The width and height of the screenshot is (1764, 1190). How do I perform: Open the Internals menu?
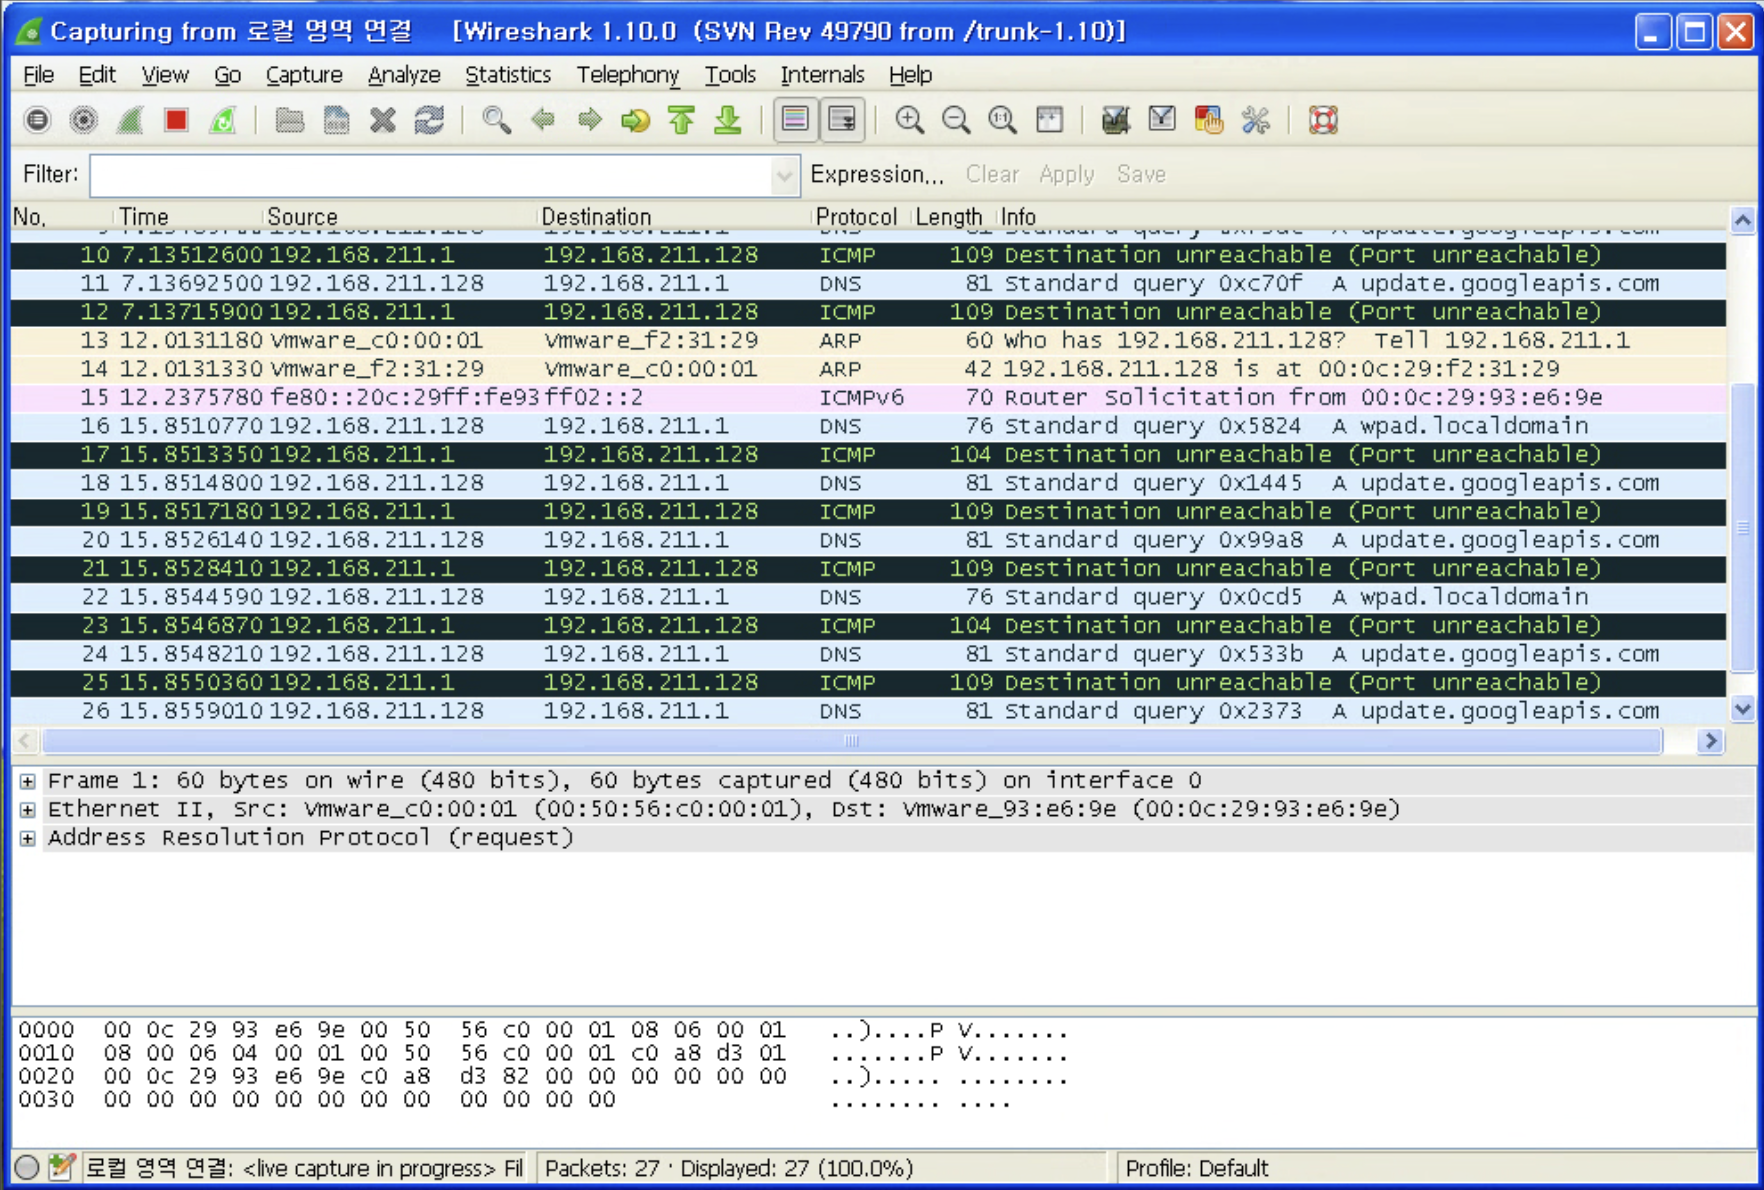[x=822, y=75]
